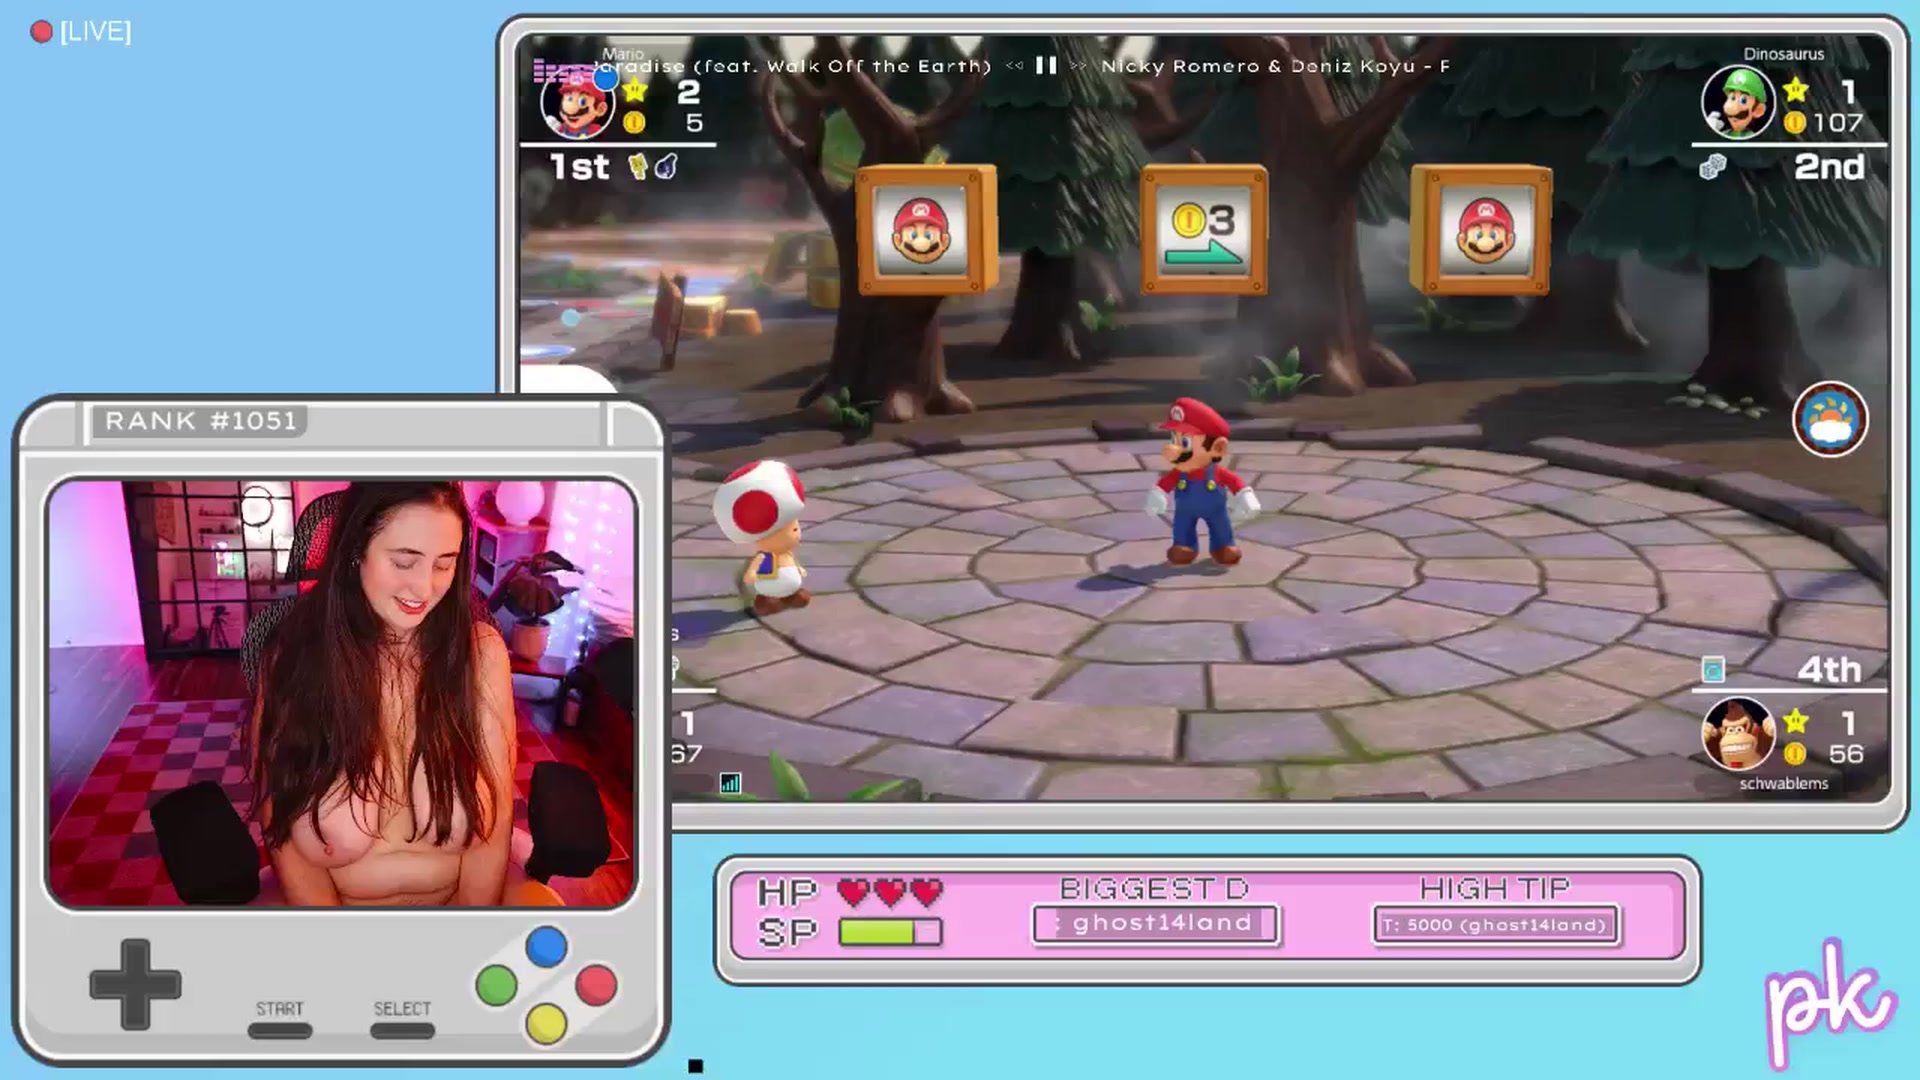Click the green signal bars icon
This screenshot has width=1920, height=1080.
click(x=731, y=783)
